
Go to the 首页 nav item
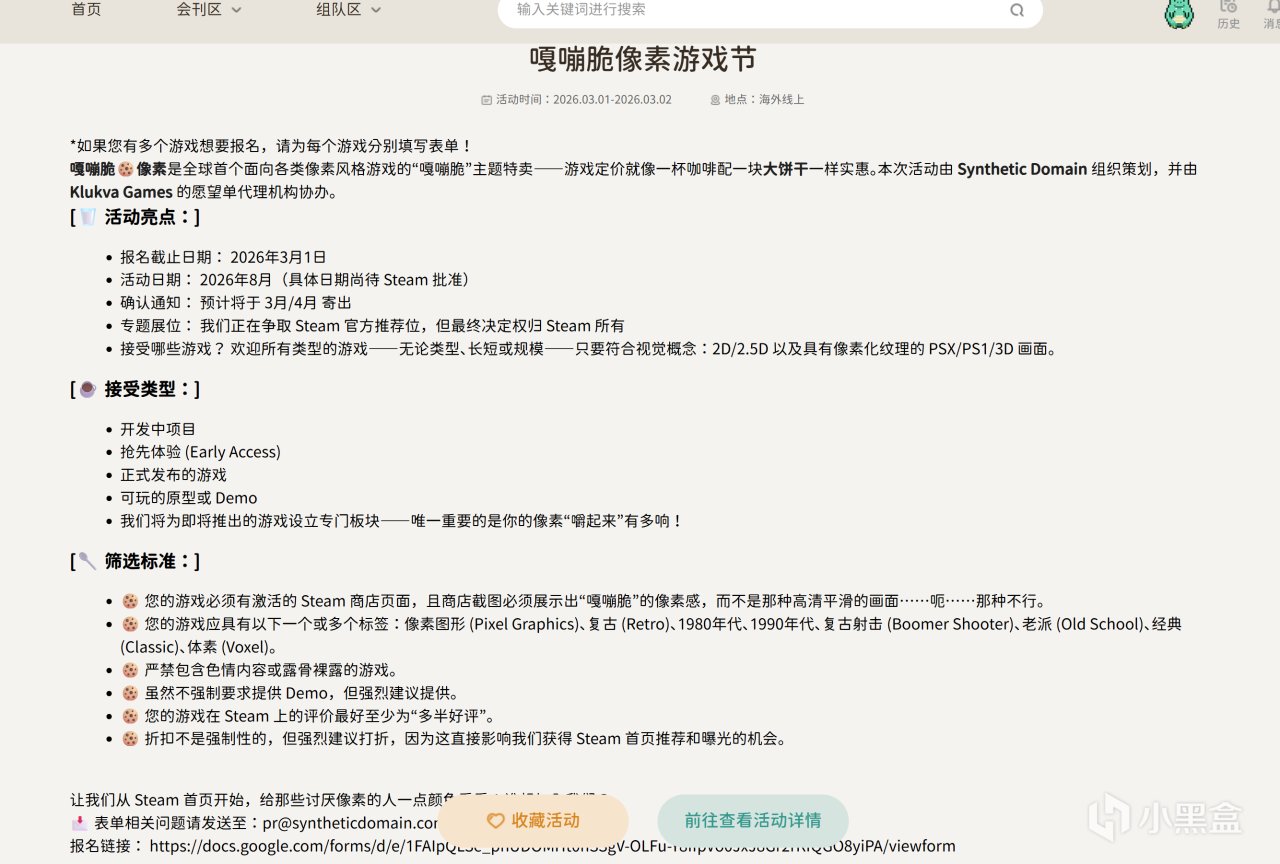tap(86, 10)
